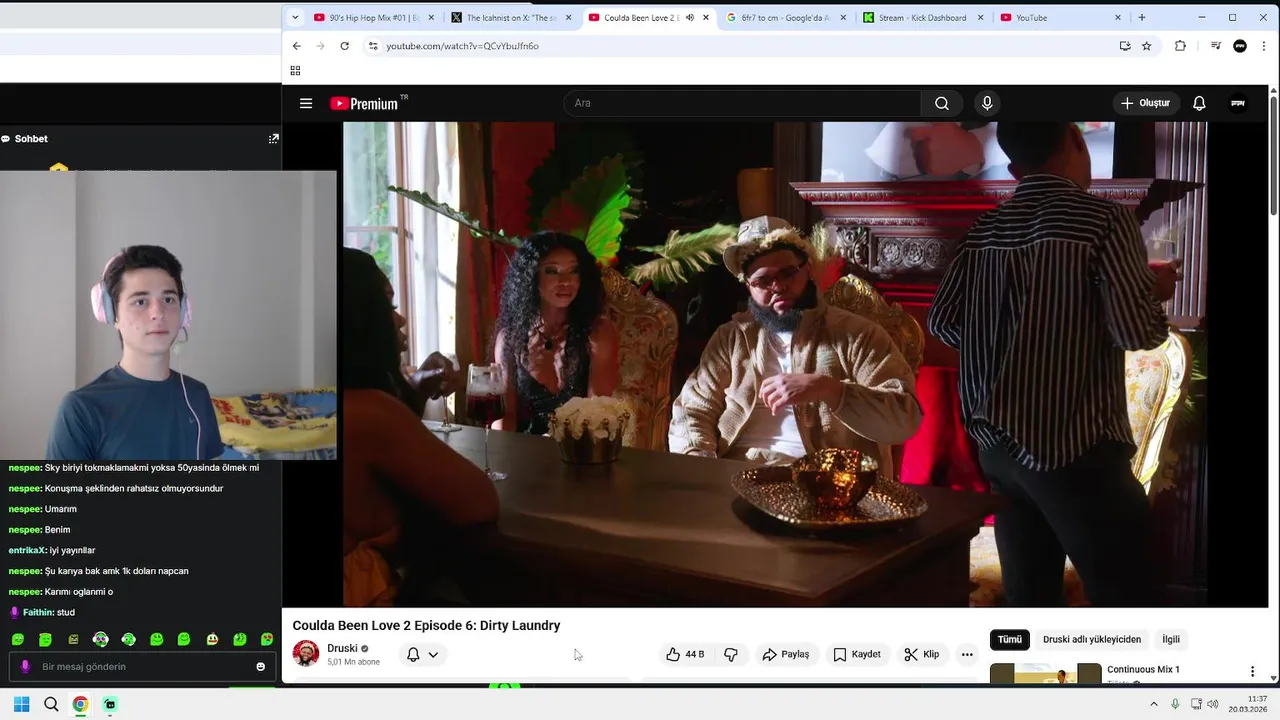Open the Druski channel name link
The image size is (1280, 720).
coord(342,648)
